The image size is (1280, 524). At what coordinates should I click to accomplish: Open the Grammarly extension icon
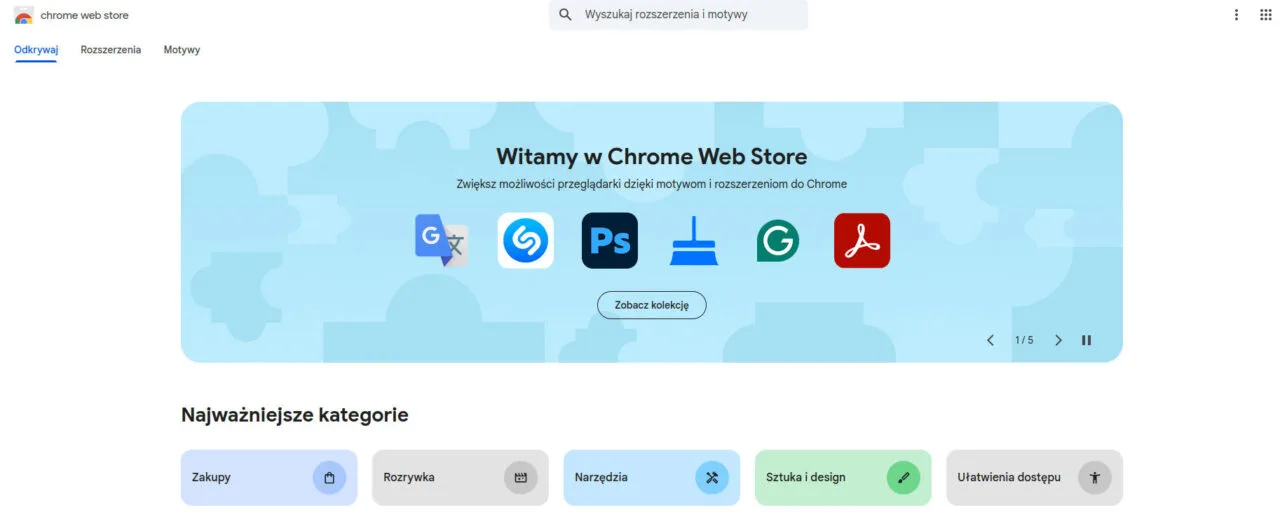click(778, 241)
